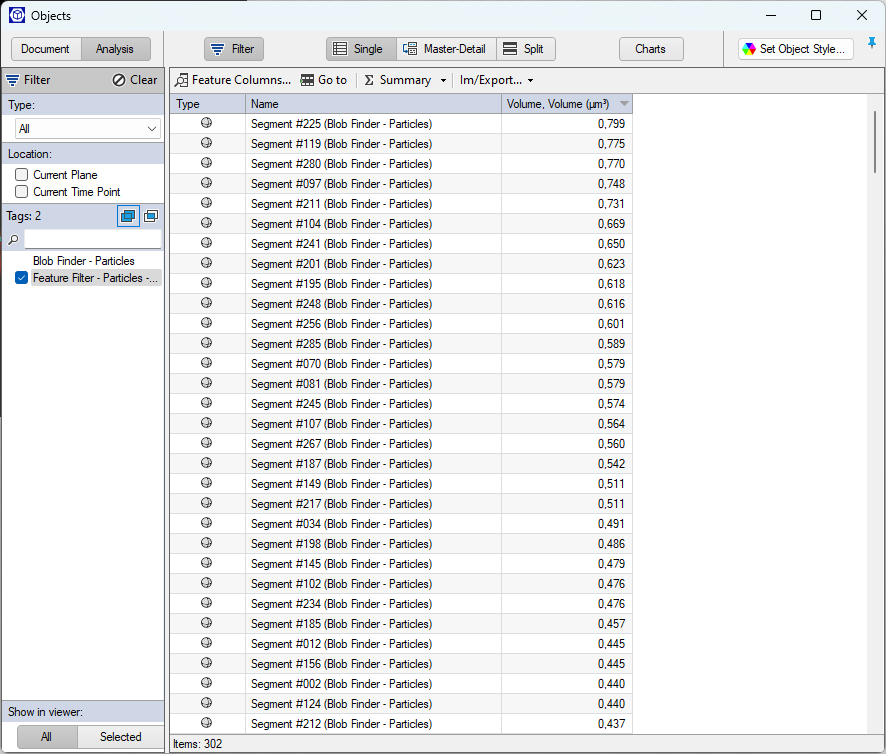This screenshot has width=886, height=754.
Task: Click the sphere icon beside Segment #225
Action: tap(206, 123)
